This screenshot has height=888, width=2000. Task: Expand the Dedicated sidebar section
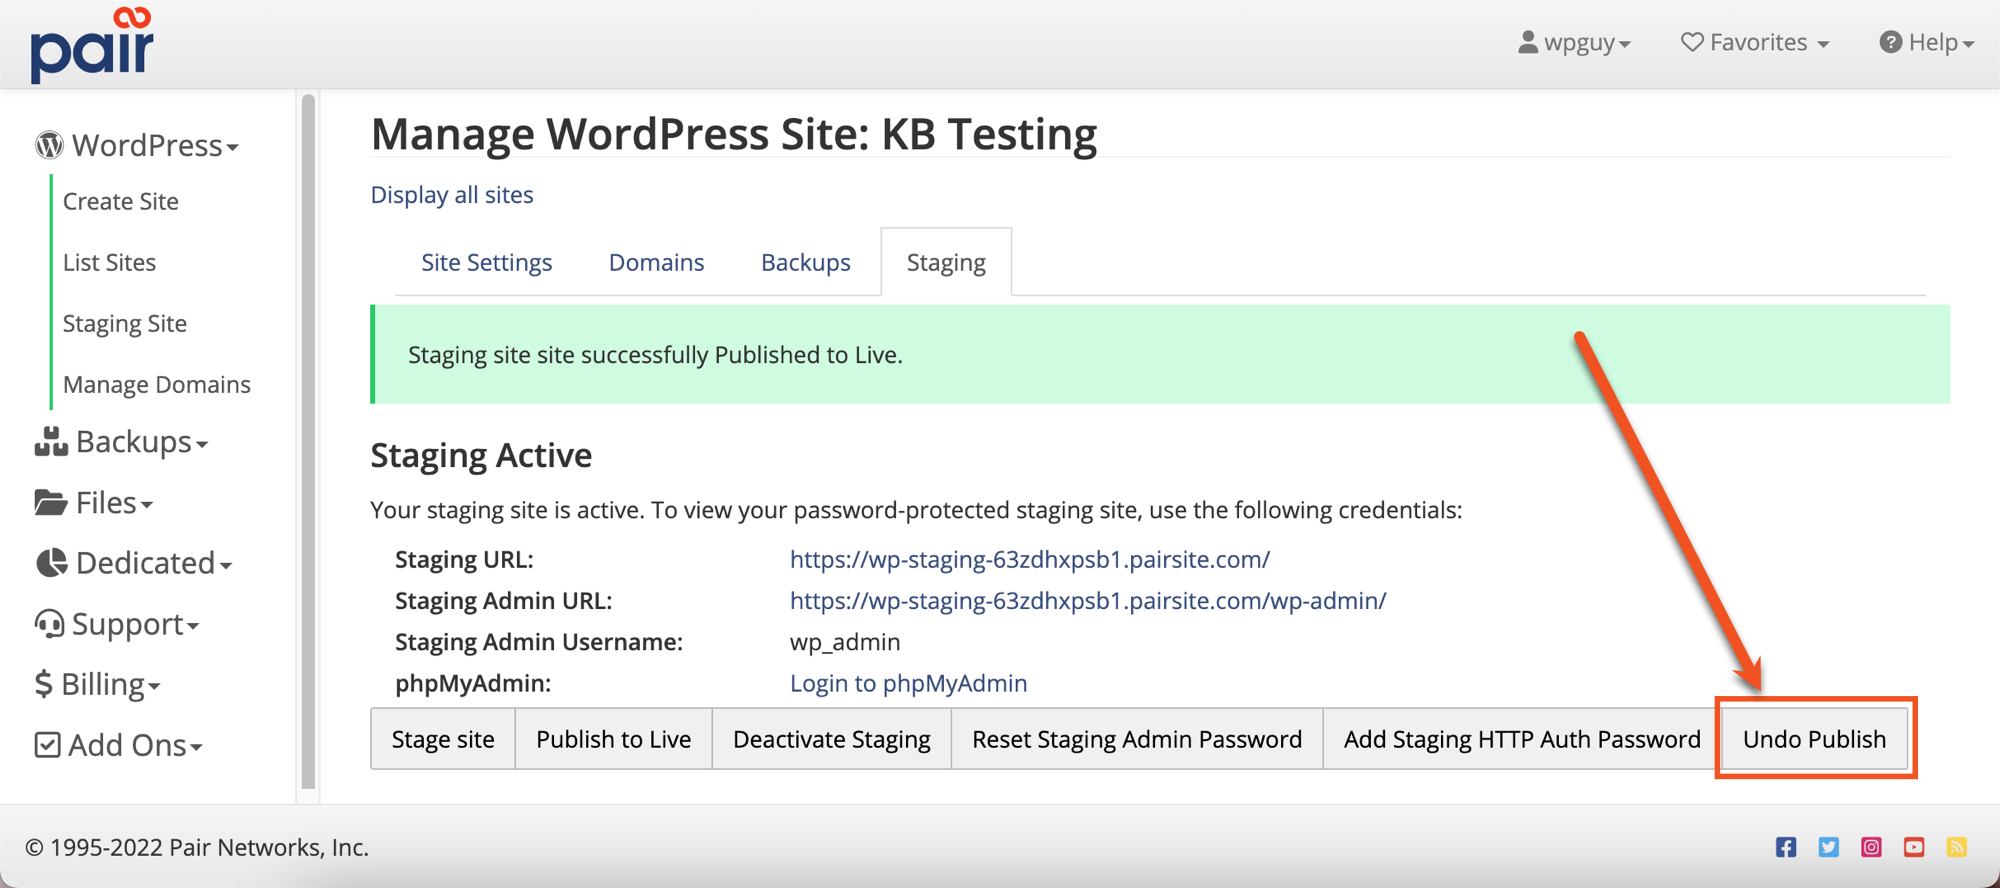coord(134,563)
